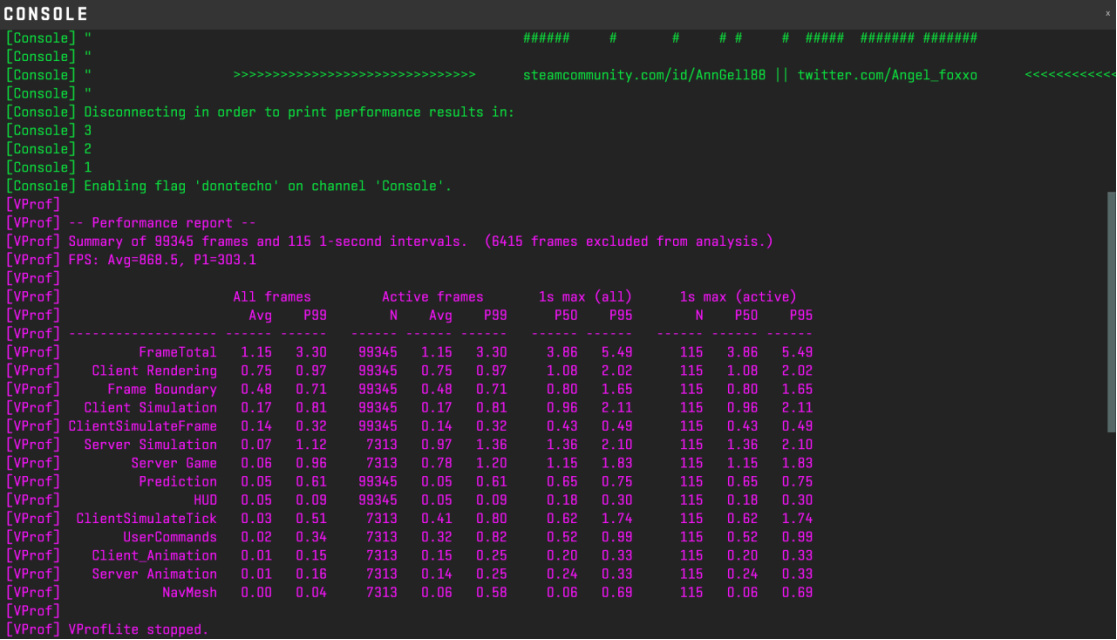The height and width of the screenshot is (640, 1117).
Task: Click the Frame Boundary row label
Action: (162, 389)
